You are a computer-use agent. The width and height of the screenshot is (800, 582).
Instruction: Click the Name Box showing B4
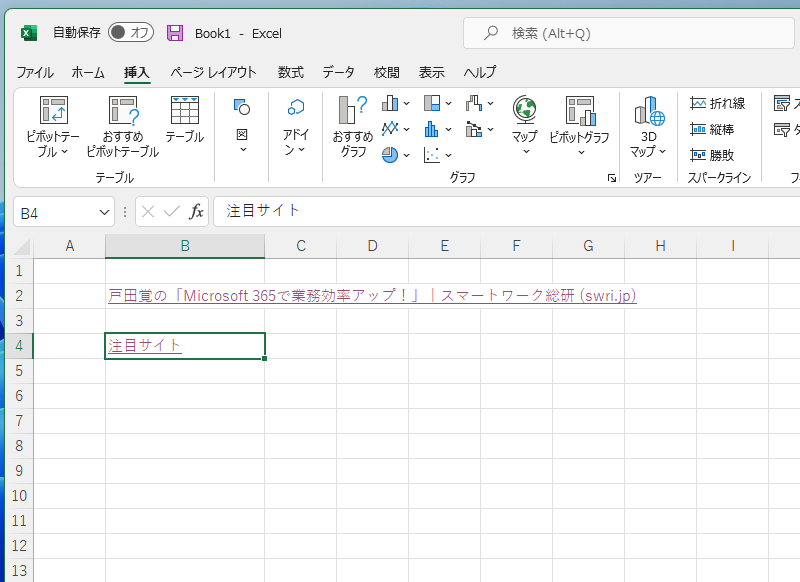pyautogui.click(x=56, y=213)
